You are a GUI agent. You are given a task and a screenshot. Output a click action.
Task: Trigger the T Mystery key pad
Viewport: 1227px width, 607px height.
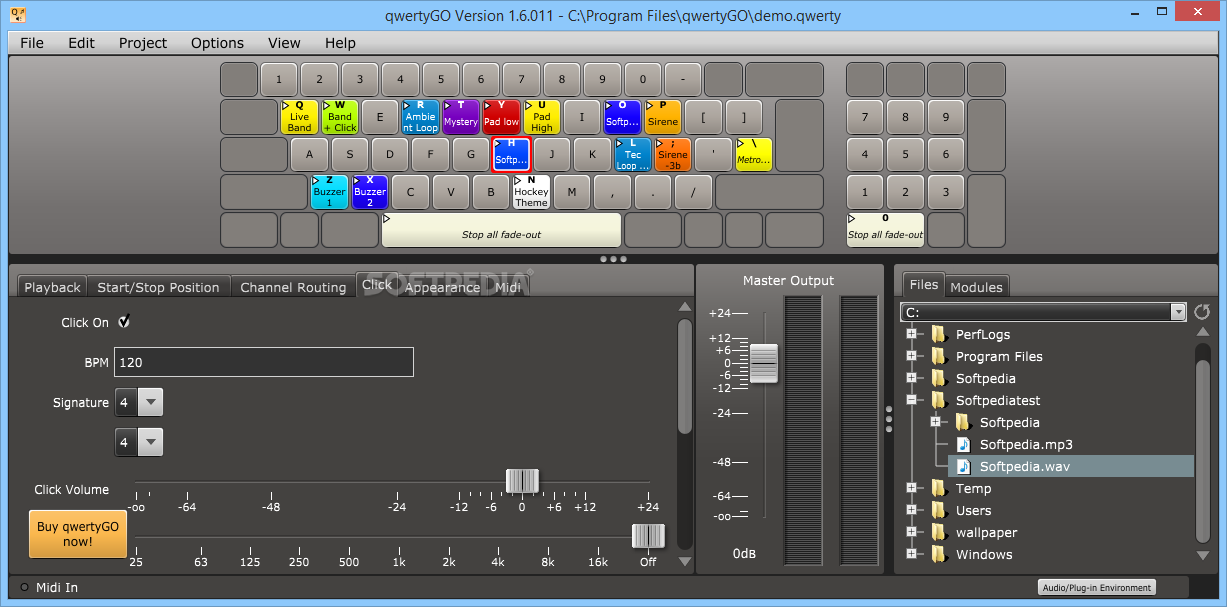(461, 117)
